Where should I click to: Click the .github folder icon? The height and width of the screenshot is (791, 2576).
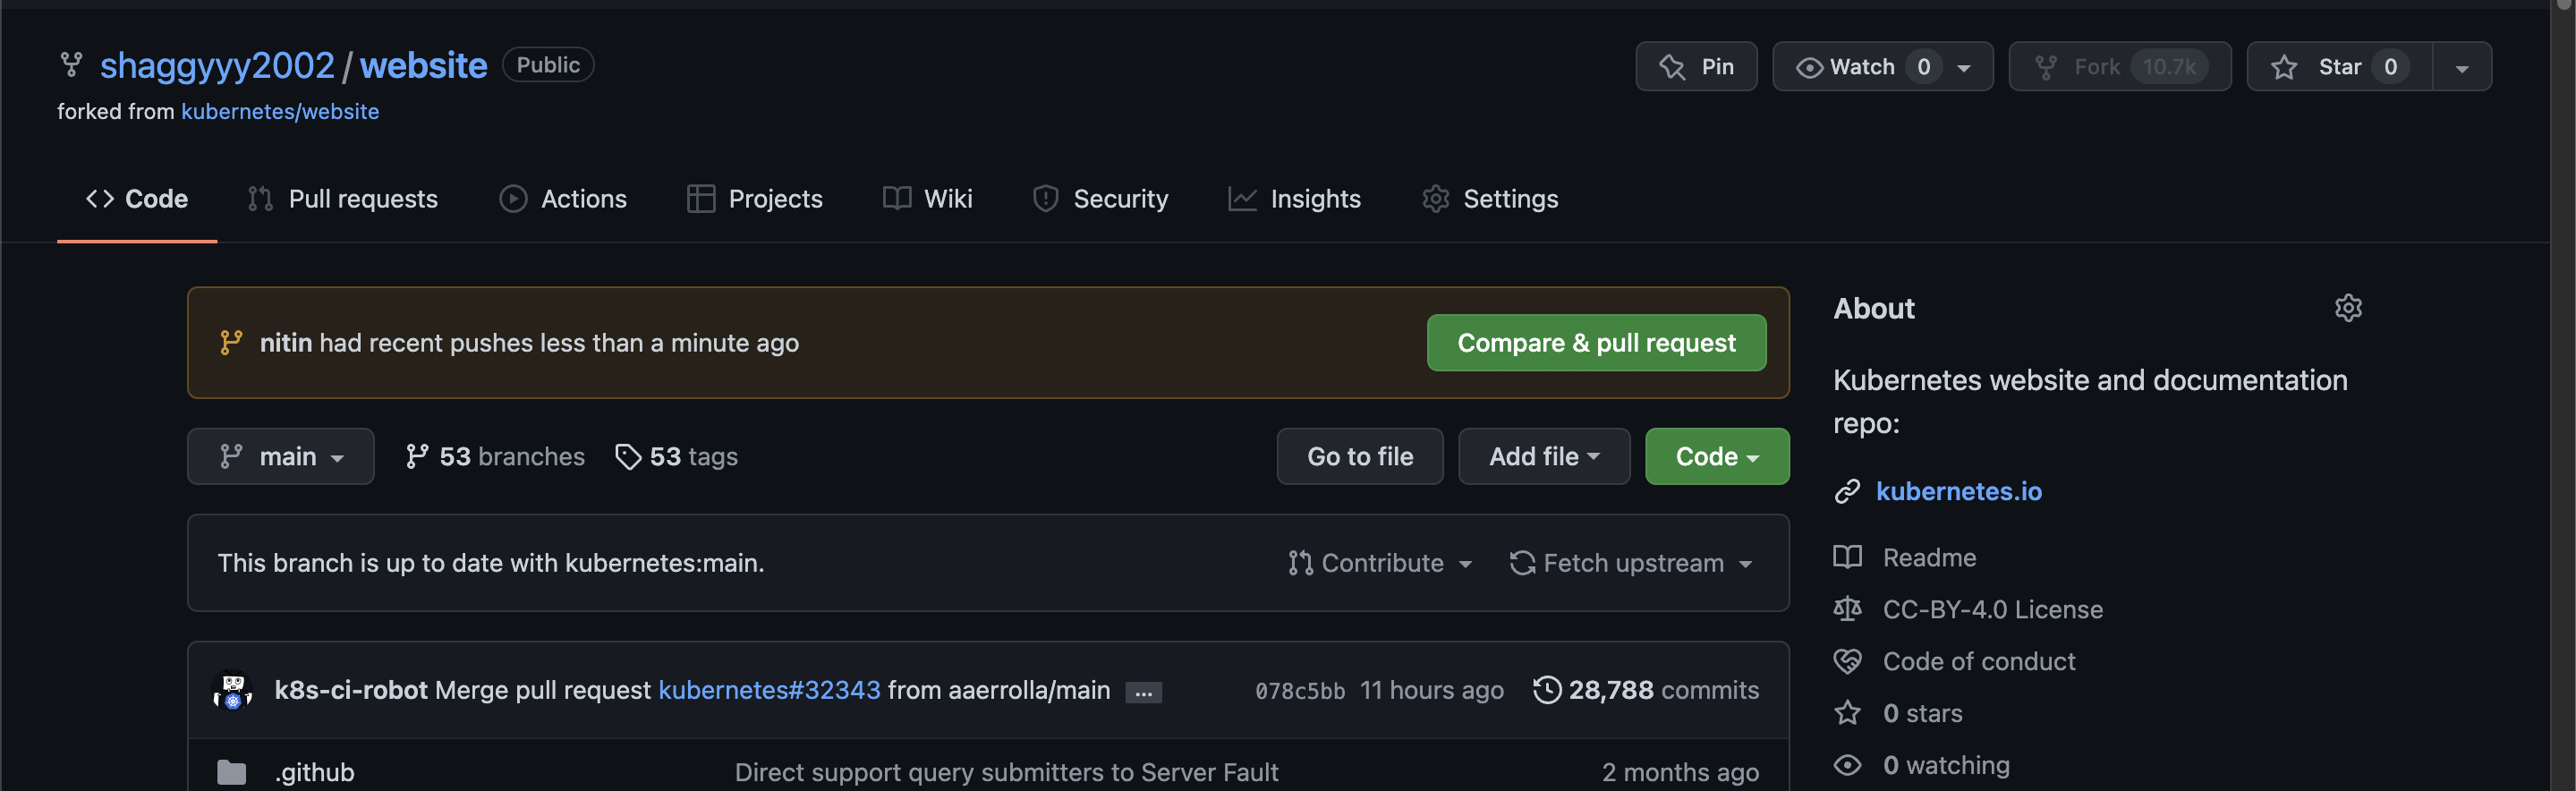pyautogui.click(x=232, y=772)
